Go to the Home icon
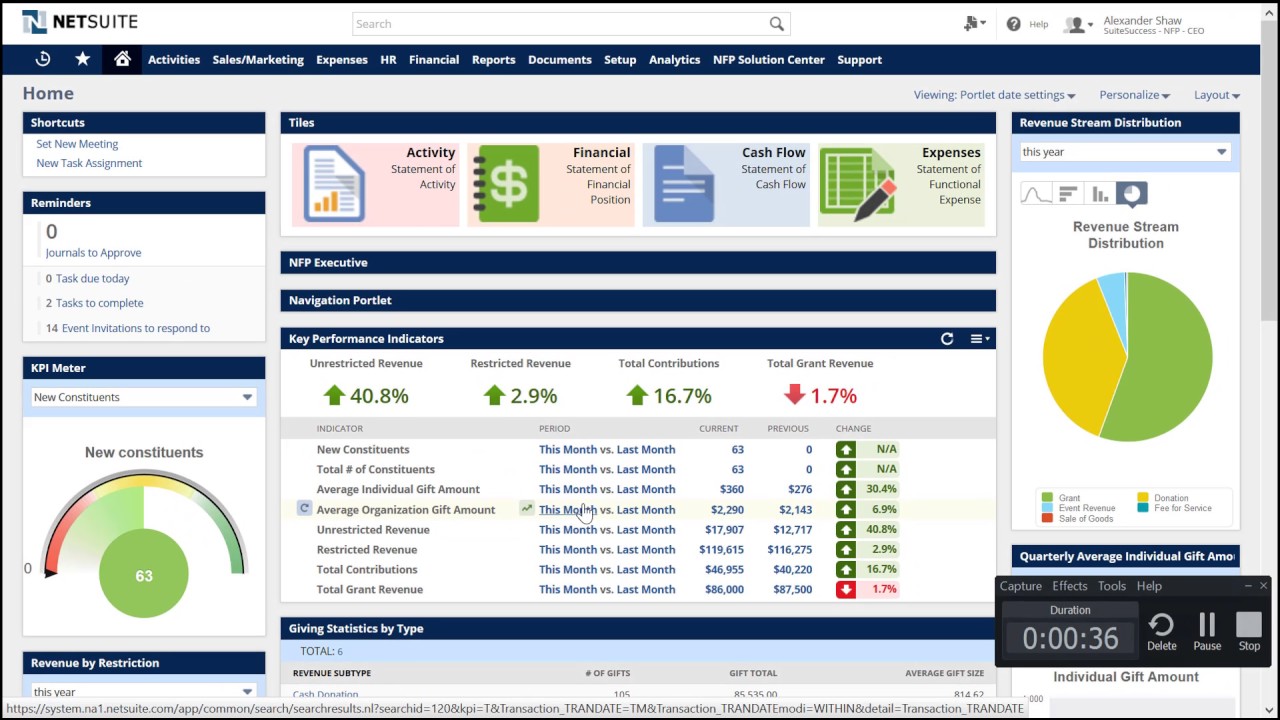This screenshot has height=720, width=1280. pos(122,59)
